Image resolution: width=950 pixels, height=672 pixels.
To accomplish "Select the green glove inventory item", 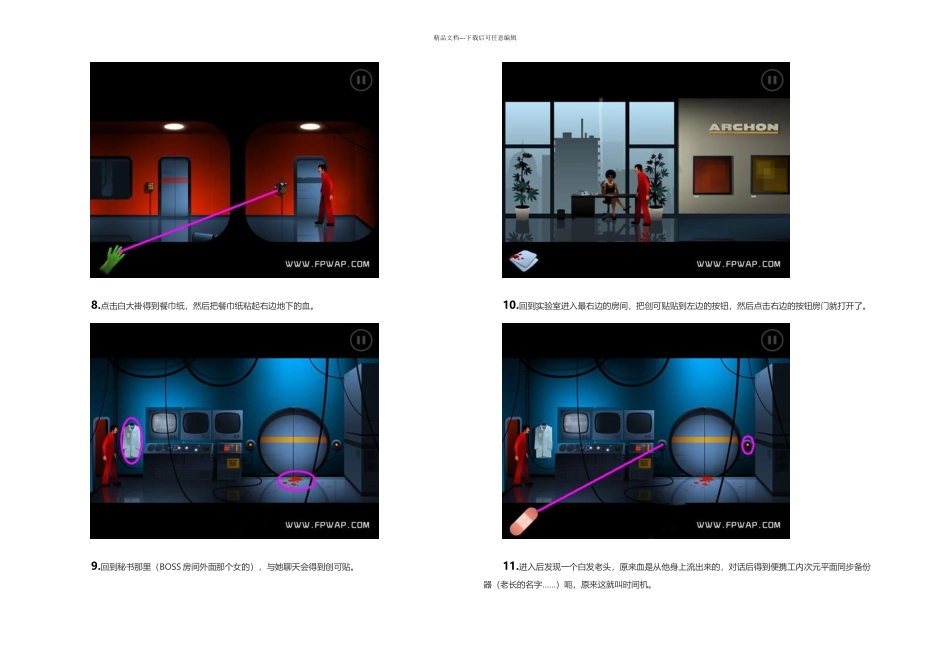I will pos(113,258).
